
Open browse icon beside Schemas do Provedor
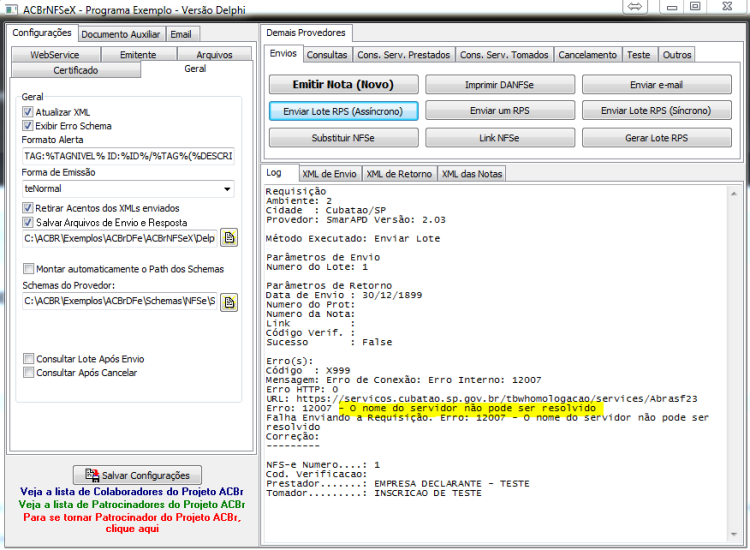229,302
